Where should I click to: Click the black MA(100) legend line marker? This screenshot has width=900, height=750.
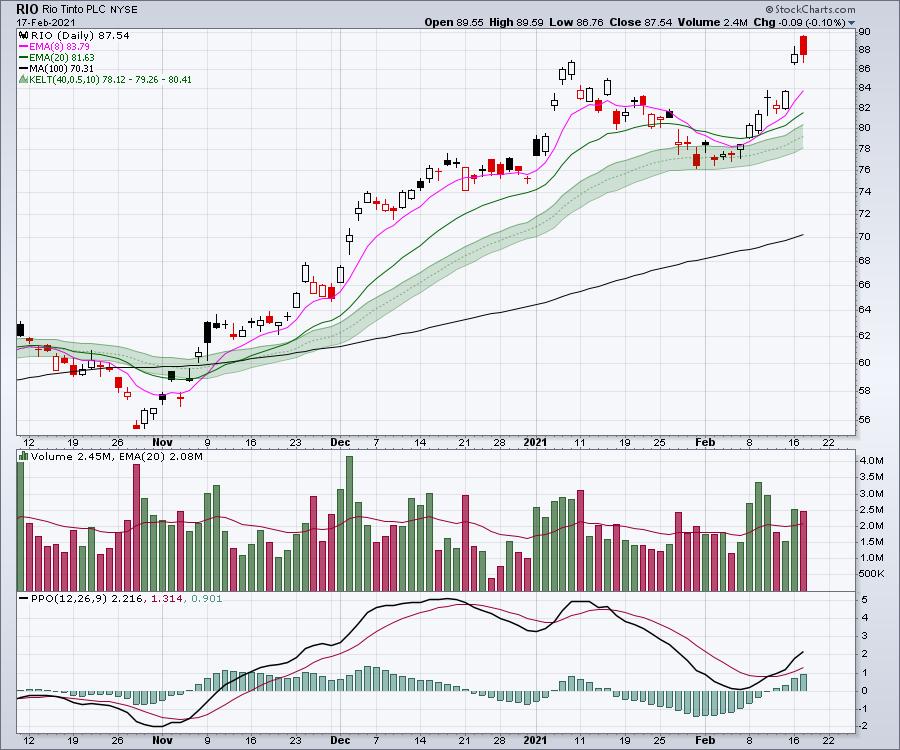point(22,68)
